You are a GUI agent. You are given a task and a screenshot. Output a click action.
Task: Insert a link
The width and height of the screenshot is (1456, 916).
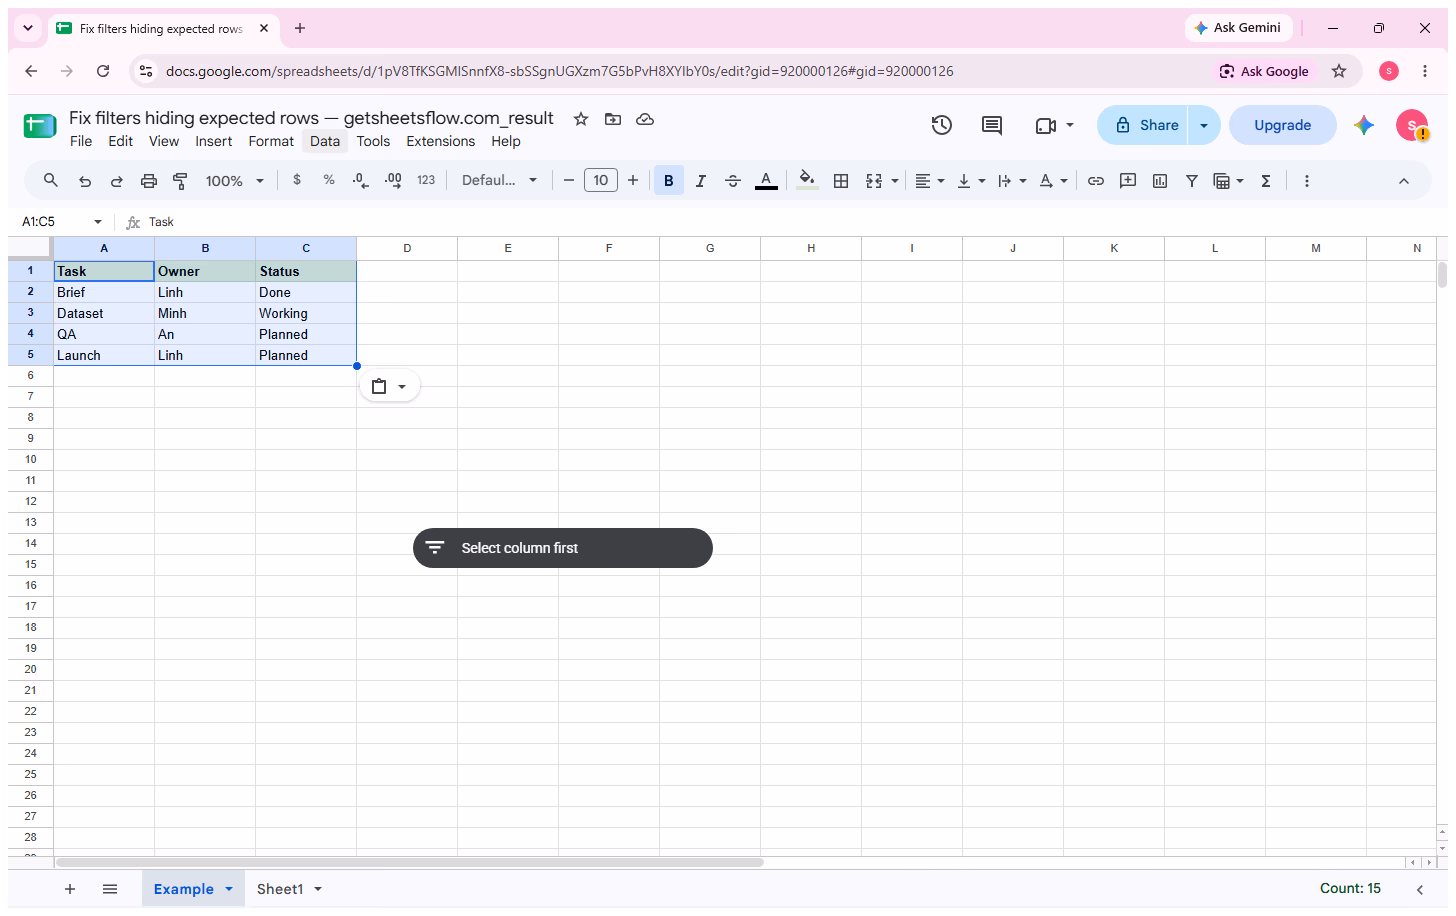click(x=1096, y=181)
